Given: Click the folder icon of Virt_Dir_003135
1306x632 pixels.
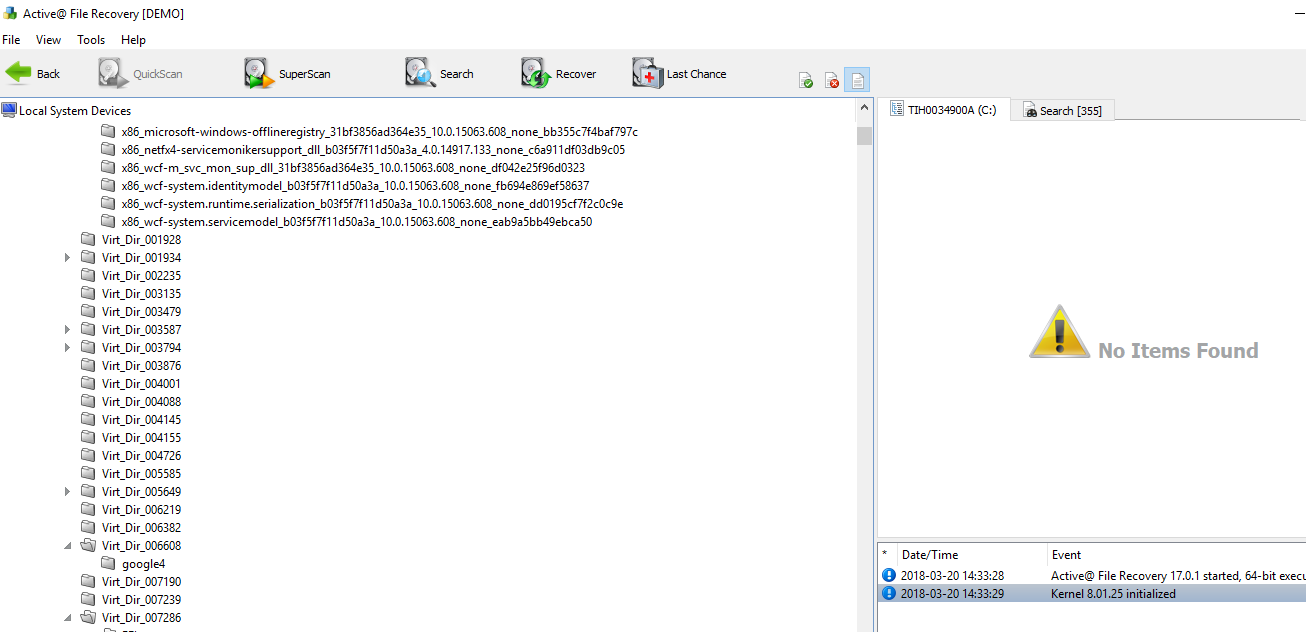Looking at the screenshot, I should [x=88, y=294].
